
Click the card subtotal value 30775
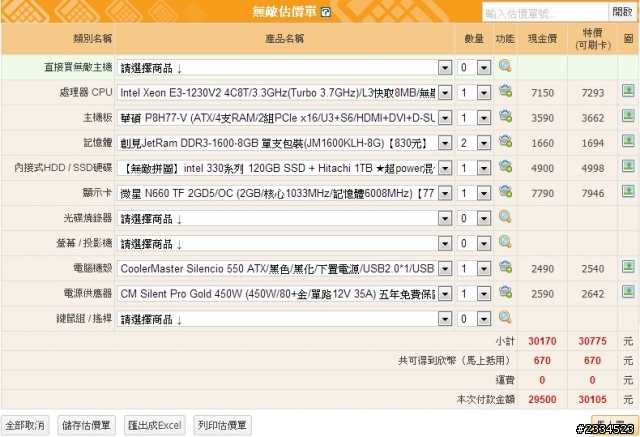point(592,341)
